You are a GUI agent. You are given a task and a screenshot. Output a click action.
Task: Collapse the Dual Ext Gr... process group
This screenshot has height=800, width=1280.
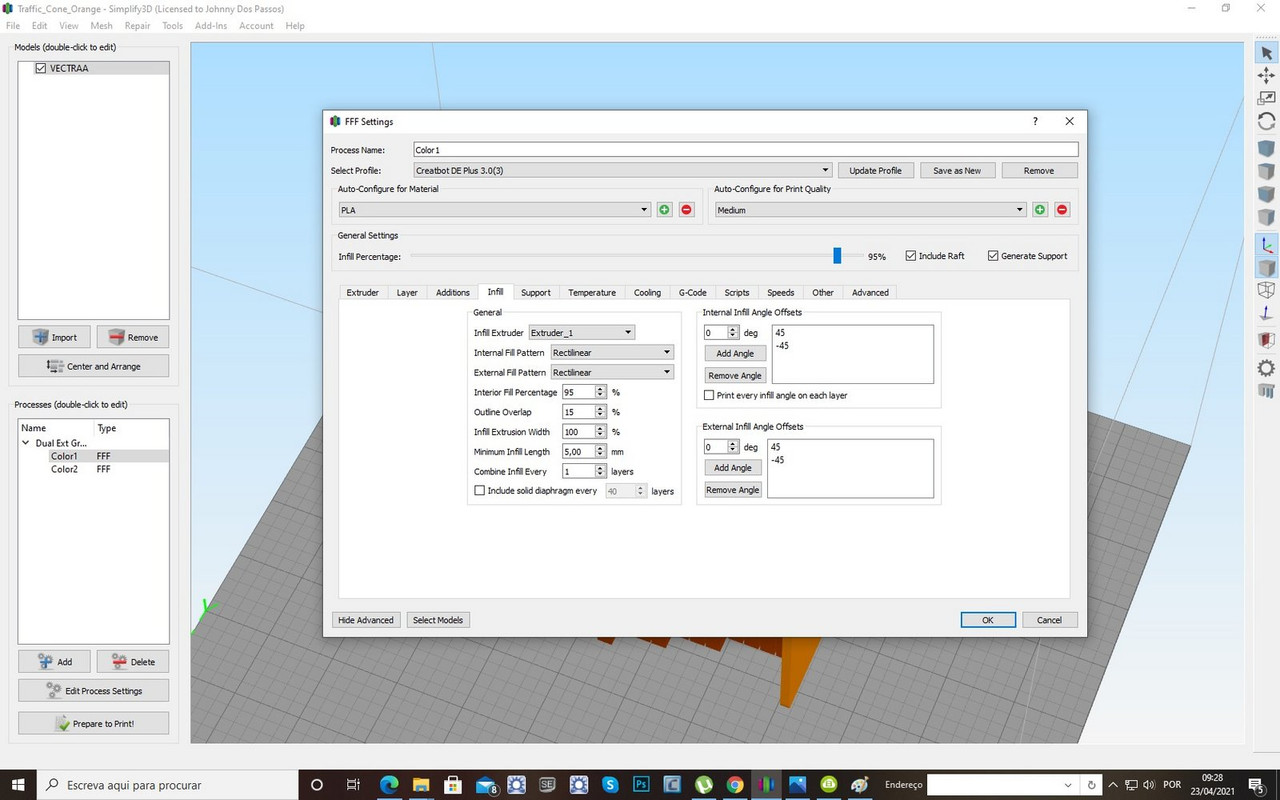pos(26,442)
